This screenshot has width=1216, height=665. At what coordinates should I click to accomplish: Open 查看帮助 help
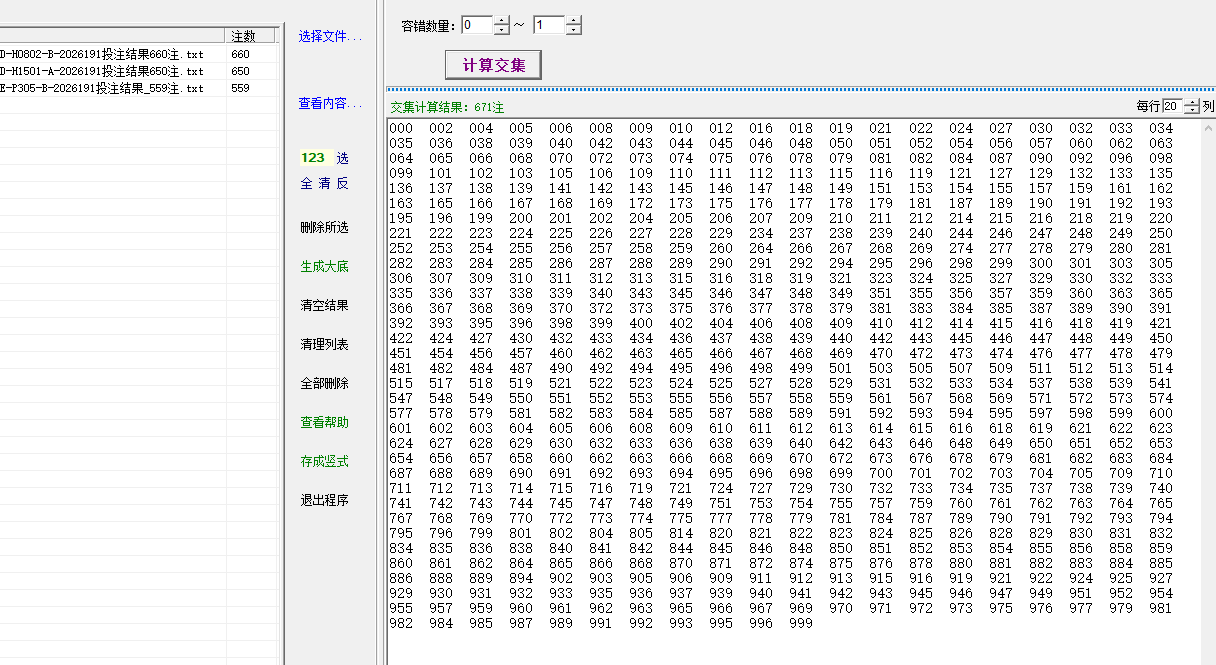pyautogui.click(x=324, y=423)
